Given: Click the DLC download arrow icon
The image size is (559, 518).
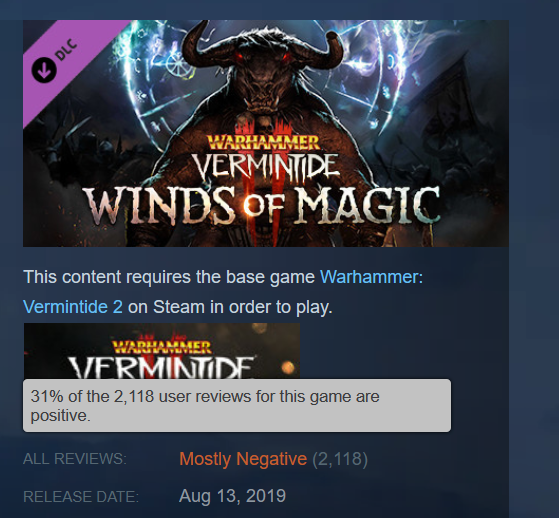Looking at the screenshot, I should coord(44,70).
